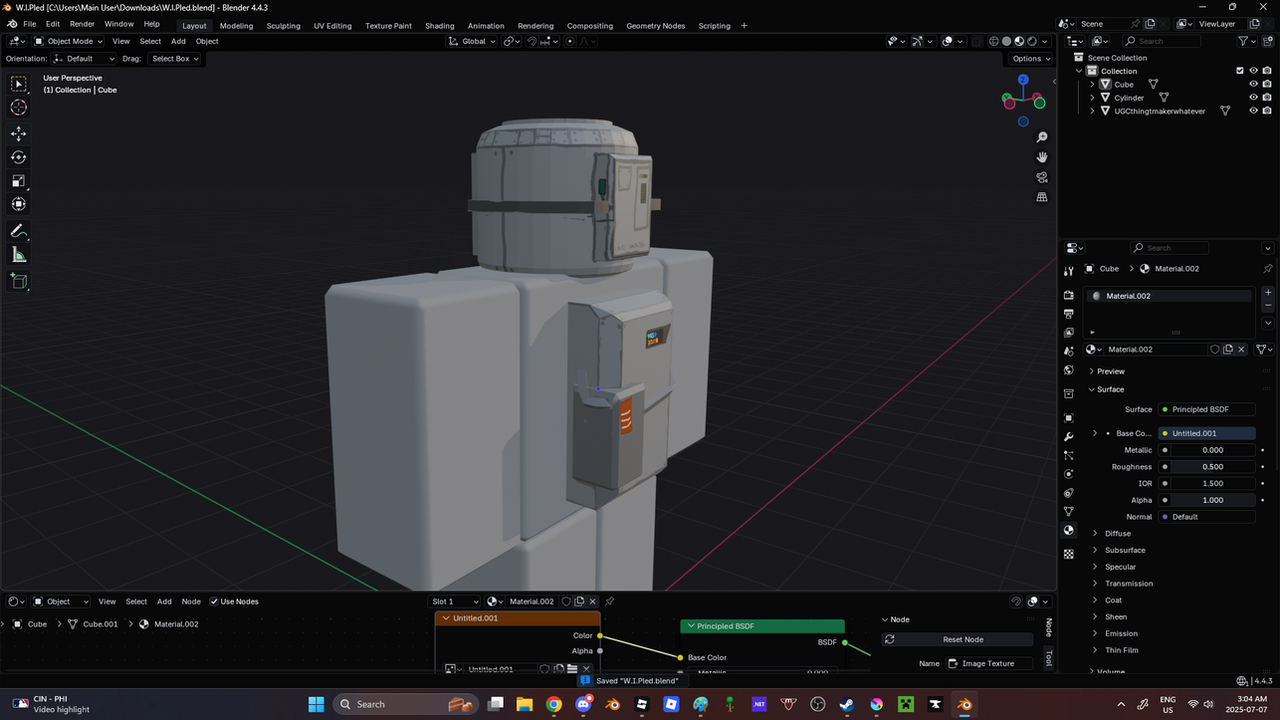The height and width of the screenshot is (720, 1280).
Task: Open the Texture properties tab
Action: tap(1069, 553)
